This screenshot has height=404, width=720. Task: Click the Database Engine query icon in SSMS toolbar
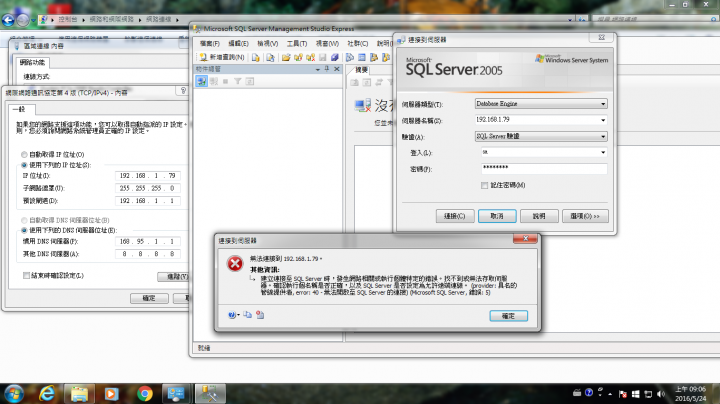256,57
